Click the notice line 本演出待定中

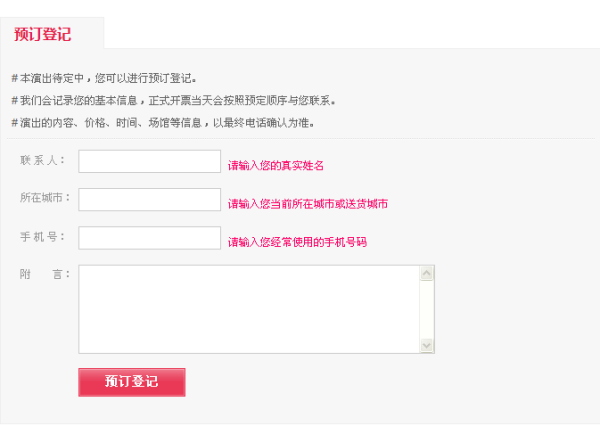[x=104, y=78]
